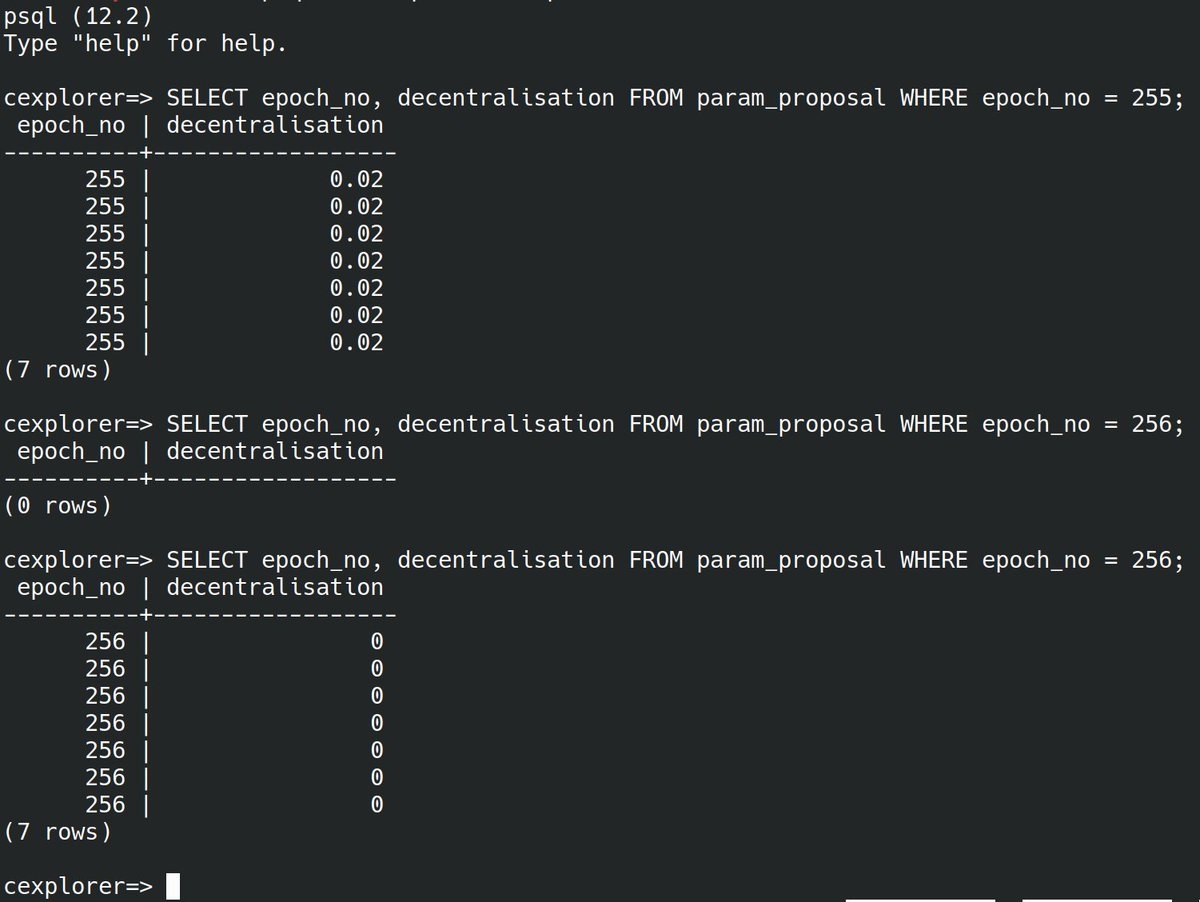Click the first 255 epoch_no value

point(105,180)
